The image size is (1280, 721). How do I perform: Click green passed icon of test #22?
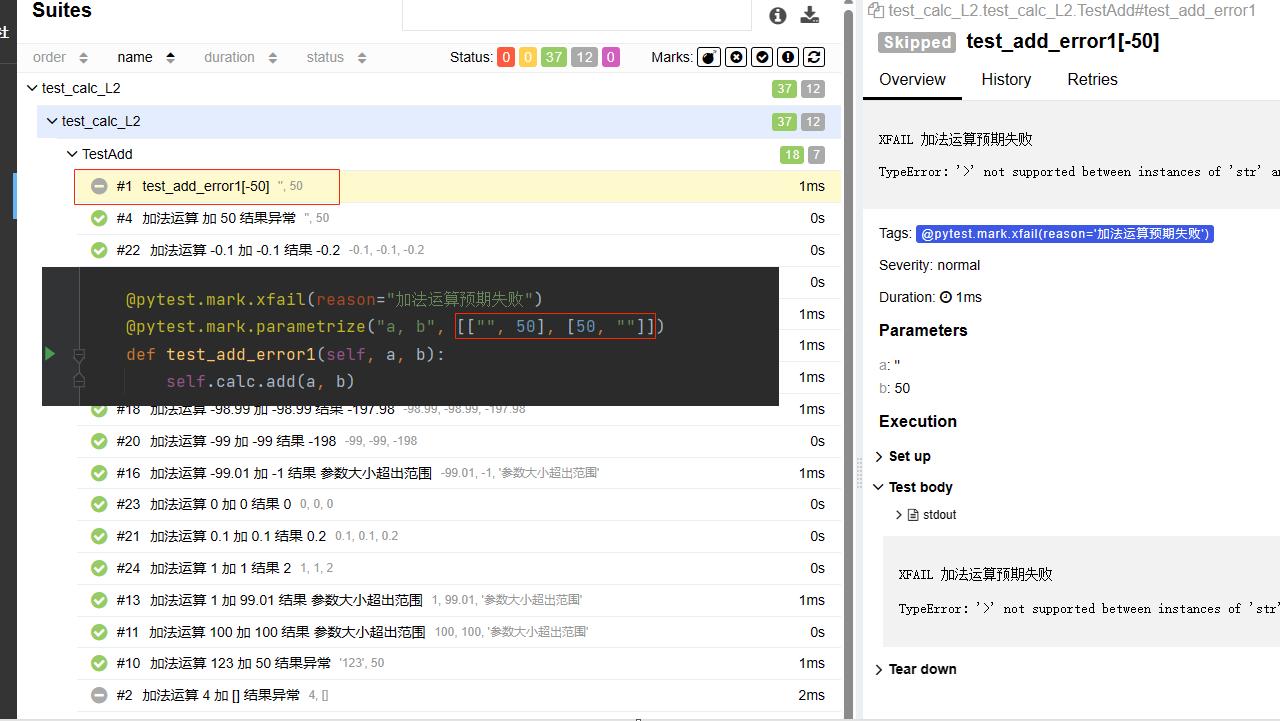pyautogui.click(x=99, y=250)
